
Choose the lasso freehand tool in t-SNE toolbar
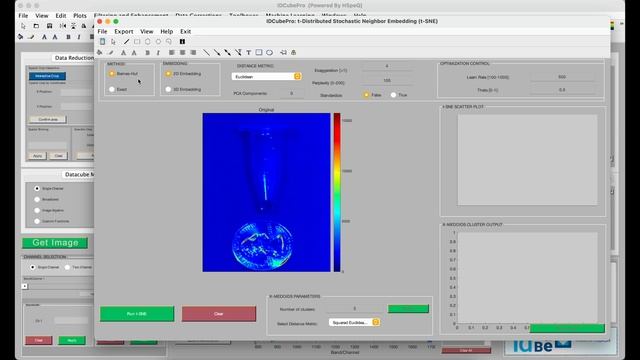(169, 42)
